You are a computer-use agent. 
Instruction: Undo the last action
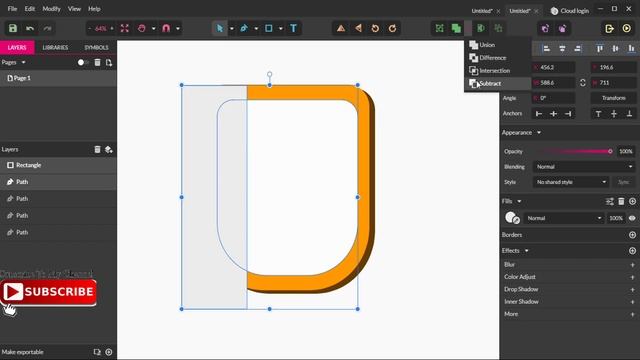click(x=30, y=28)
